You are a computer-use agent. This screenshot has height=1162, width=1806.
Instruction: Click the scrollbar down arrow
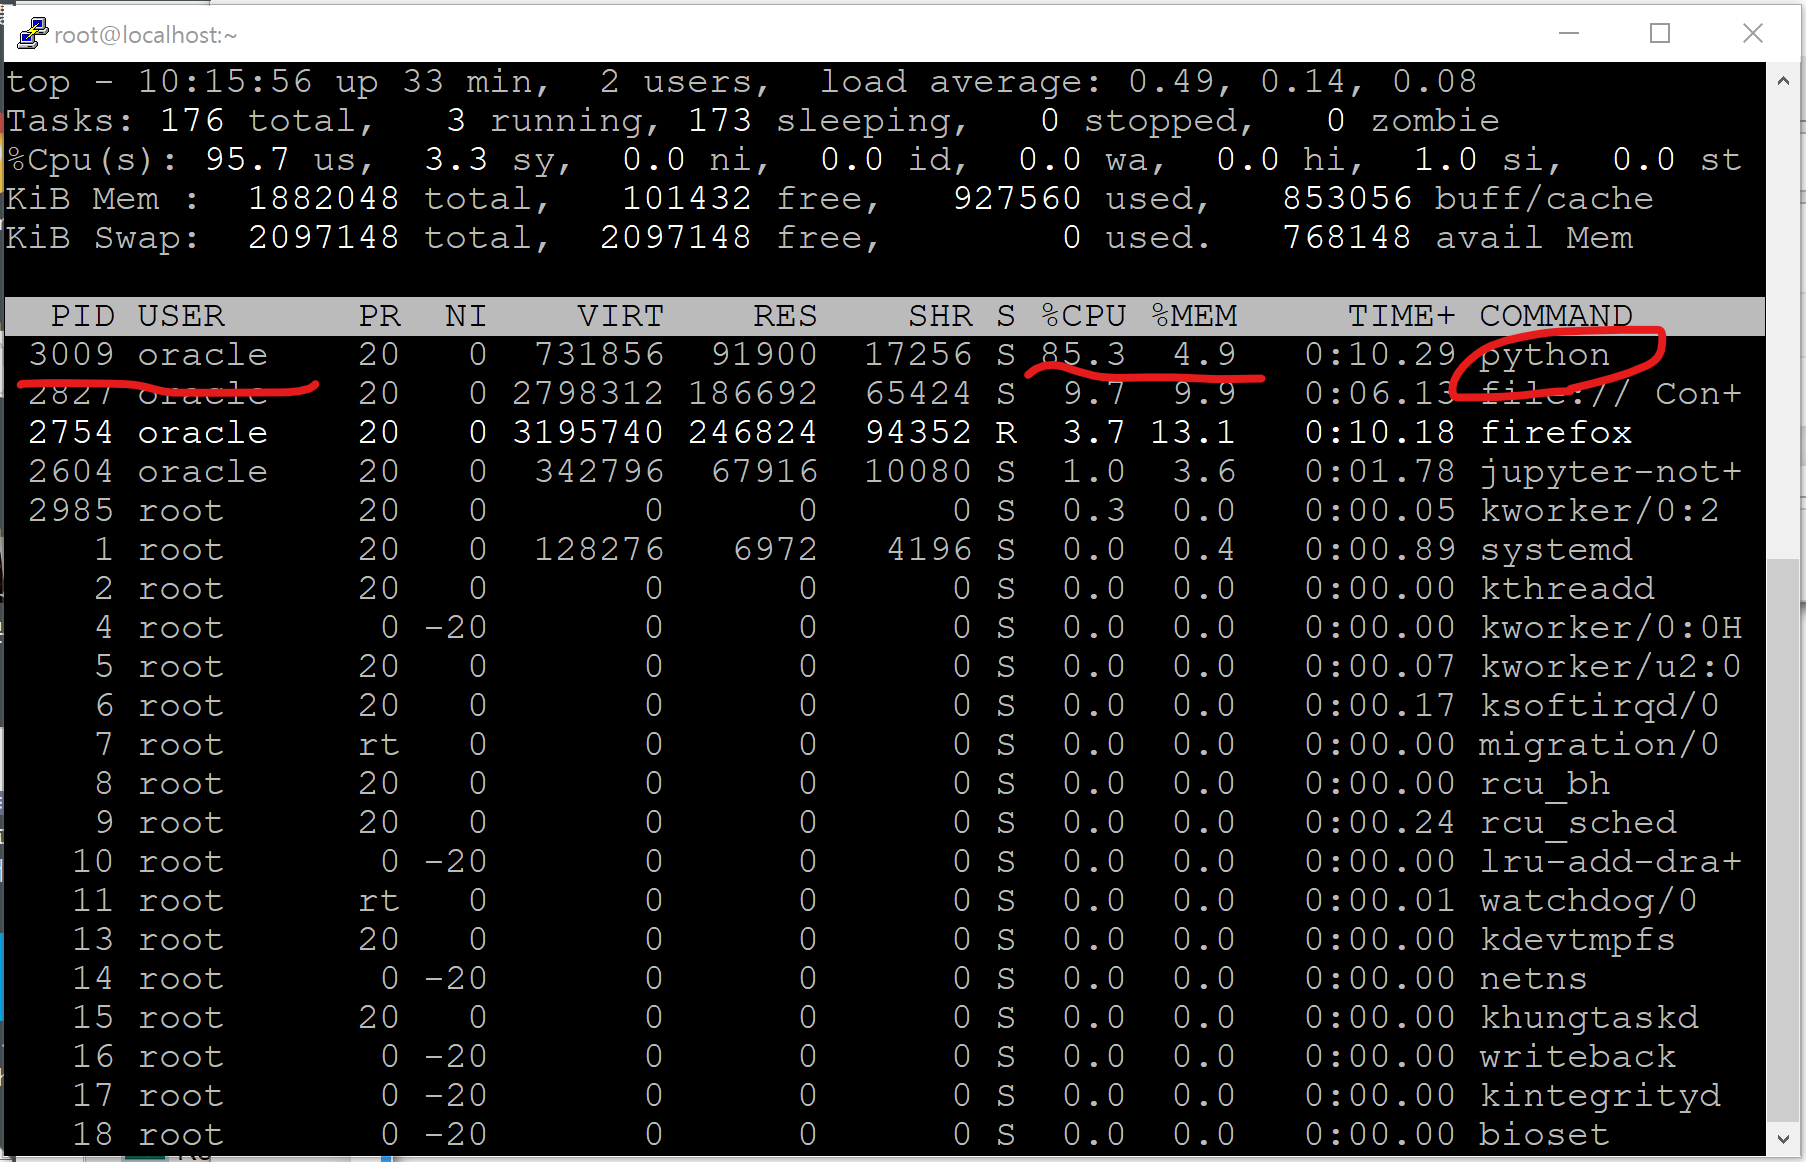pos(1783,1138)
